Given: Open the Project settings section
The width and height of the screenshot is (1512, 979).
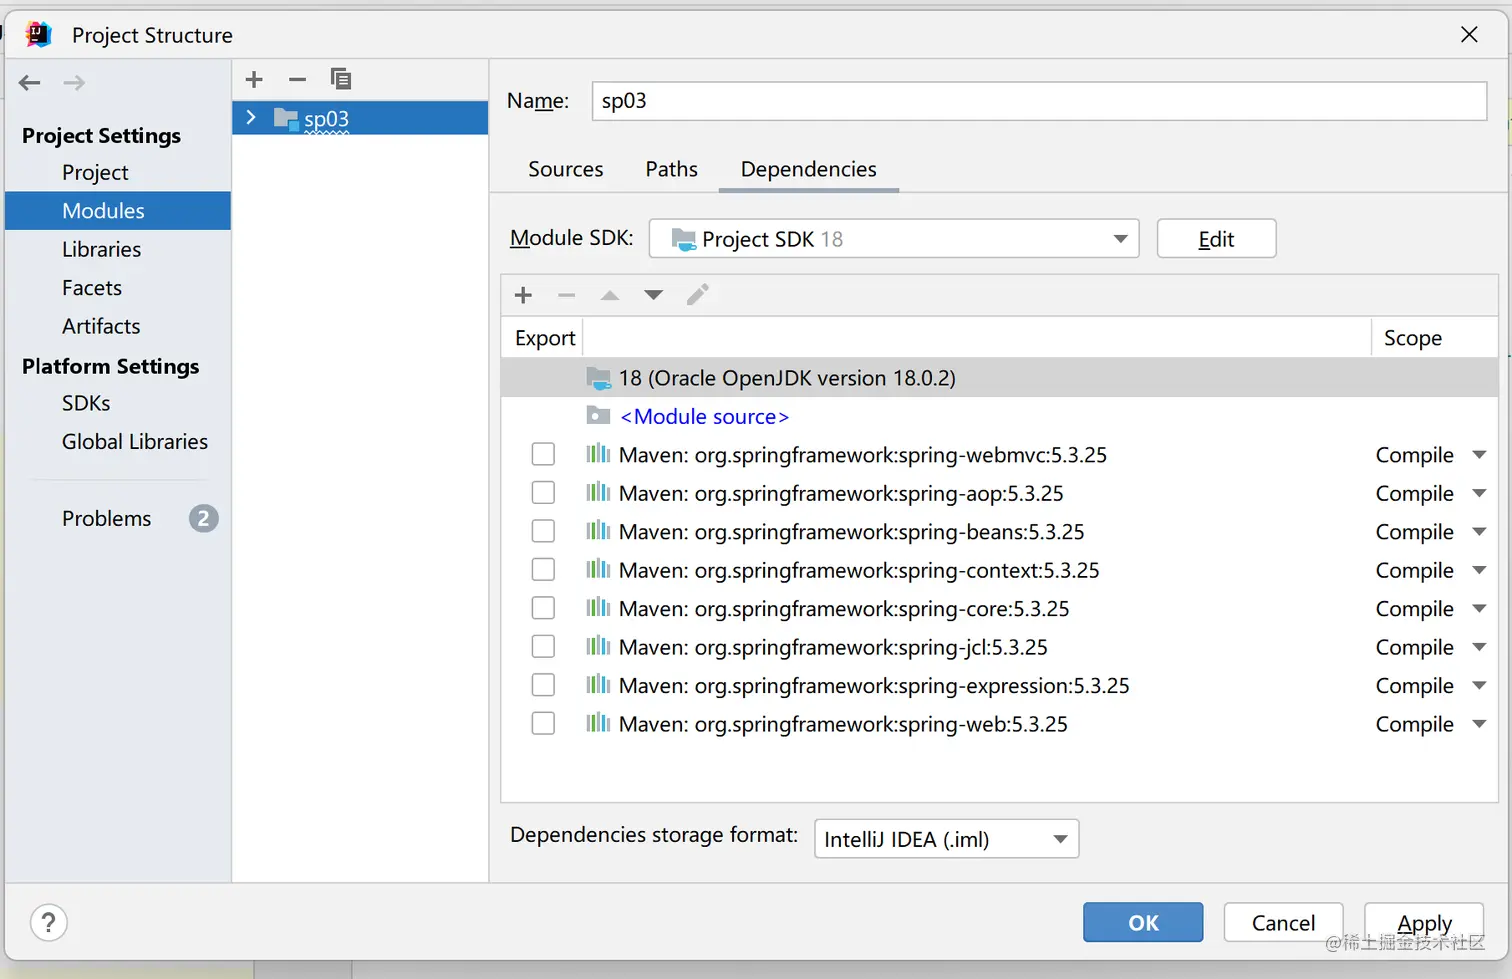Looking at the screenshot, I should point(95,172).
